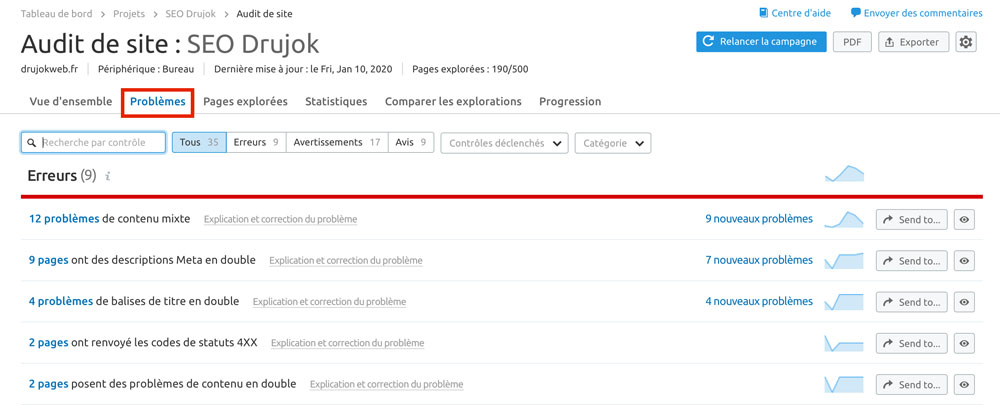Open the Centre d'aide link
1000x405 pixels.
tap(801, 13)
